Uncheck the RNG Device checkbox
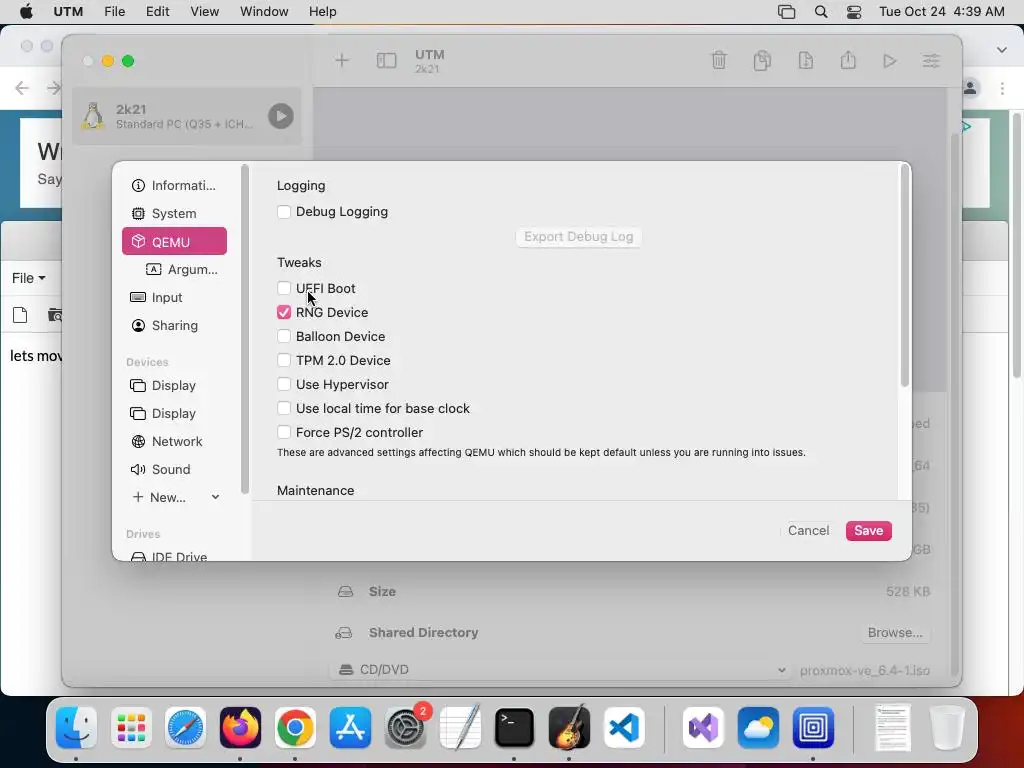This screenshot has height=768, width=1024. click(283, 312)
